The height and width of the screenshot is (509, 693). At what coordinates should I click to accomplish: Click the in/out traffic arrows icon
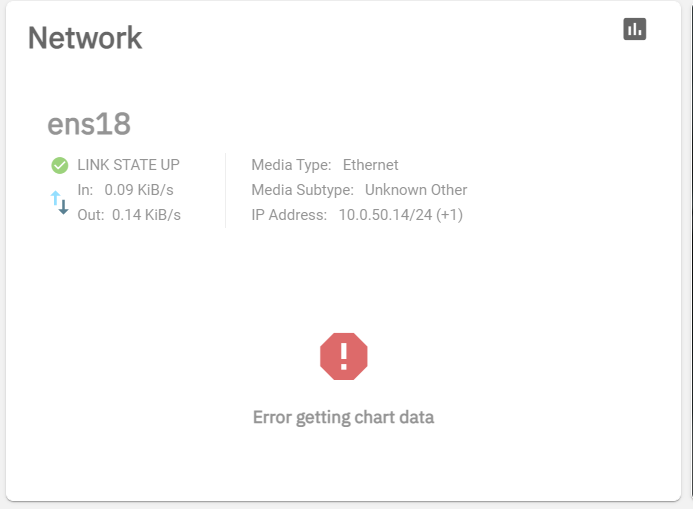click(x=59, y=203)
